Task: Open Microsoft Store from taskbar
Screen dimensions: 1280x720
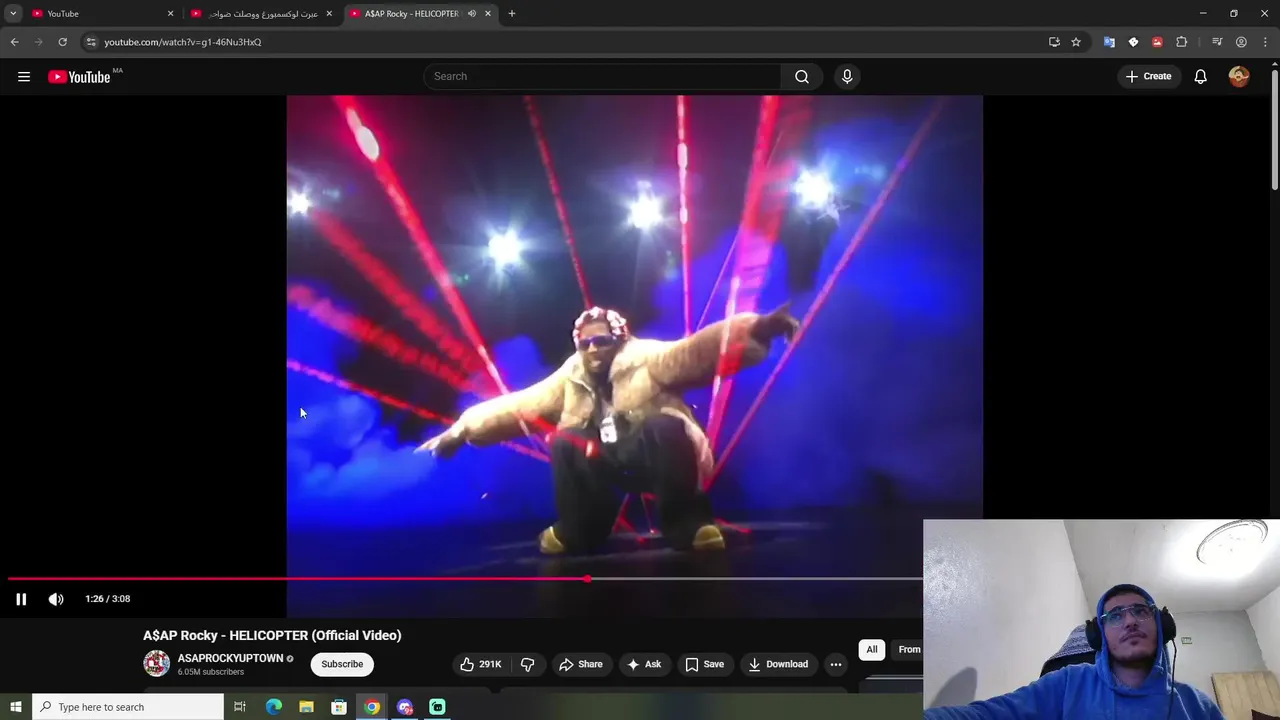Action: pyautogui.click(x=339, y=707)
